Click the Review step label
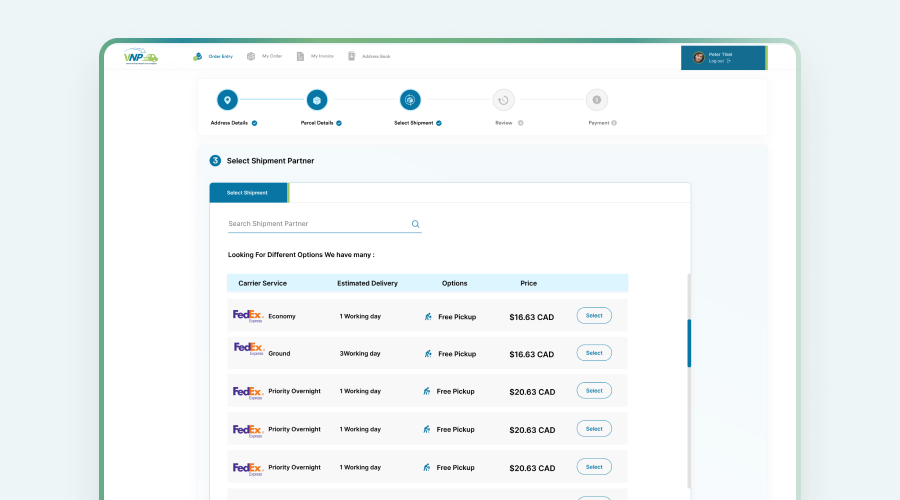The image size is (900, 500). [x=504, y=123]
